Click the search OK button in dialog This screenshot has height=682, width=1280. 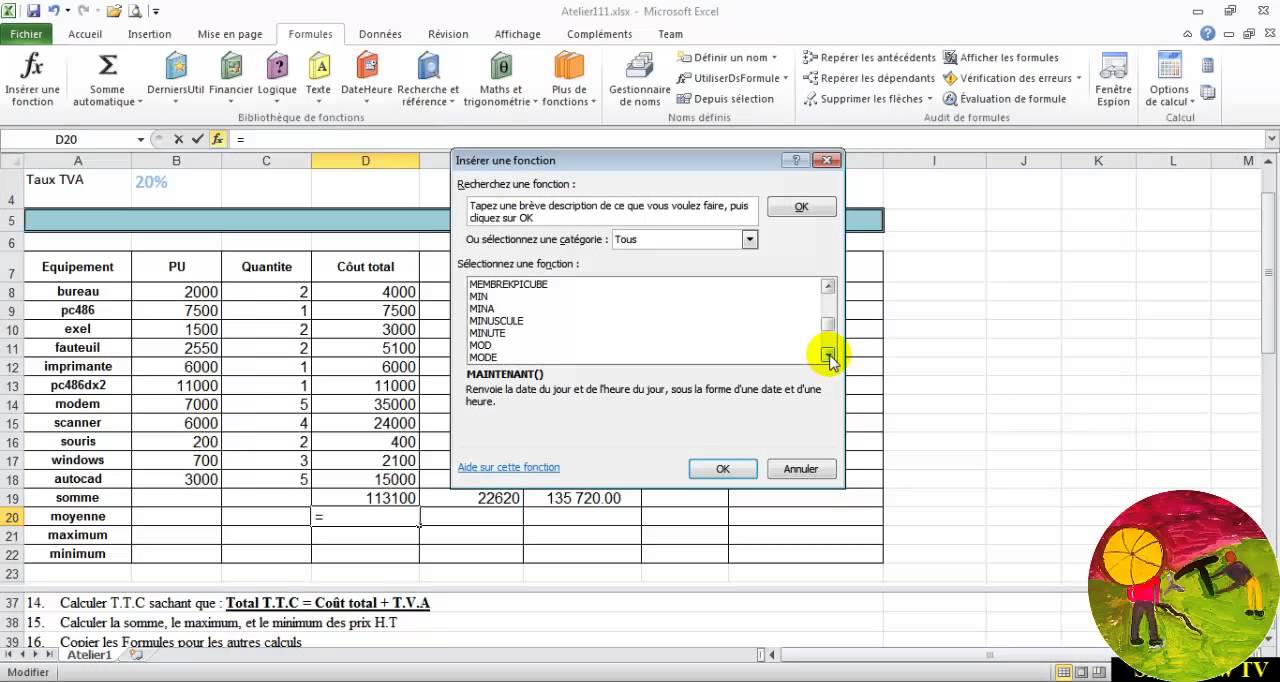801,206
